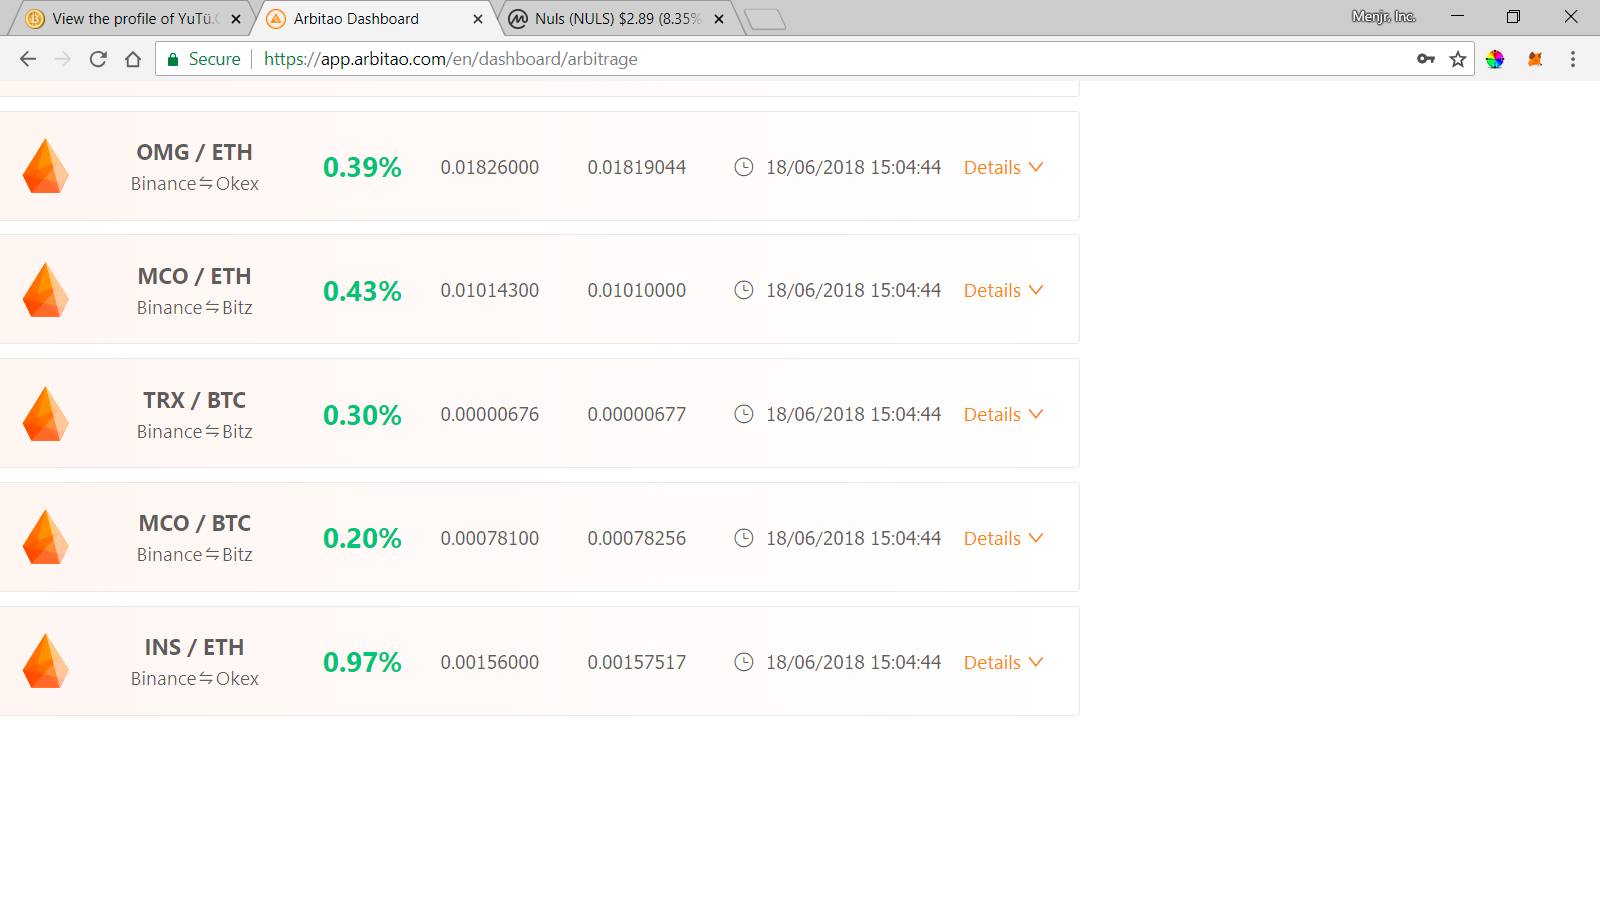Click price 0.00000676

coord(490,414)
